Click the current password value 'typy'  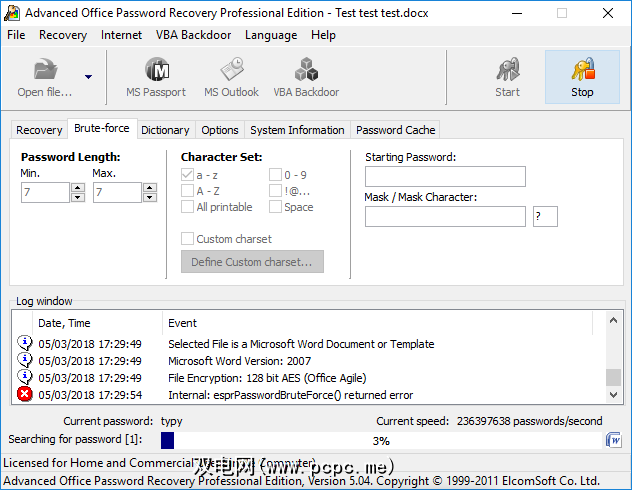[x=172, y=421]
